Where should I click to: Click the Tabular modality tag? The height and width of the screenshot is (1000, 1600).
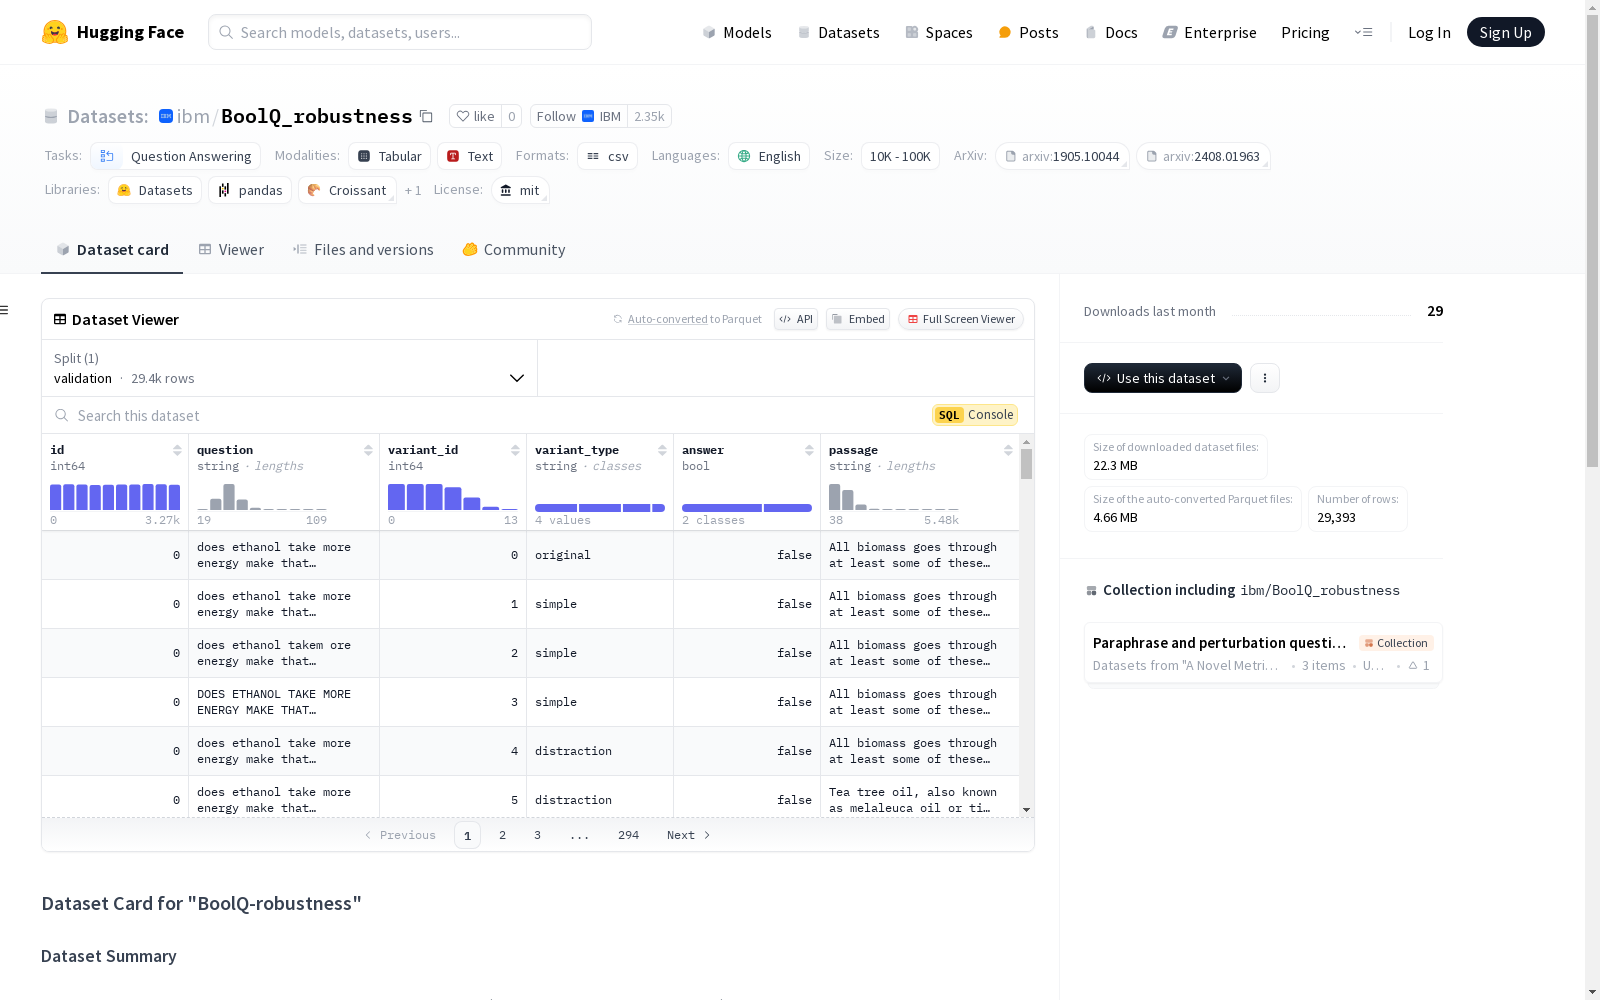point(390,156)
